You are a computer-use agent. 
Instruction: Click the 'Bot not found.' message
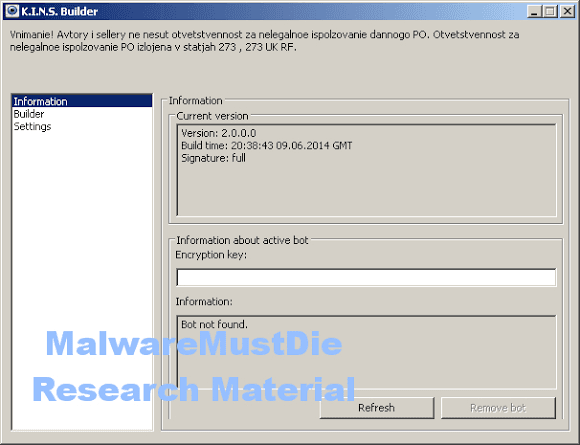click(215, 324)
